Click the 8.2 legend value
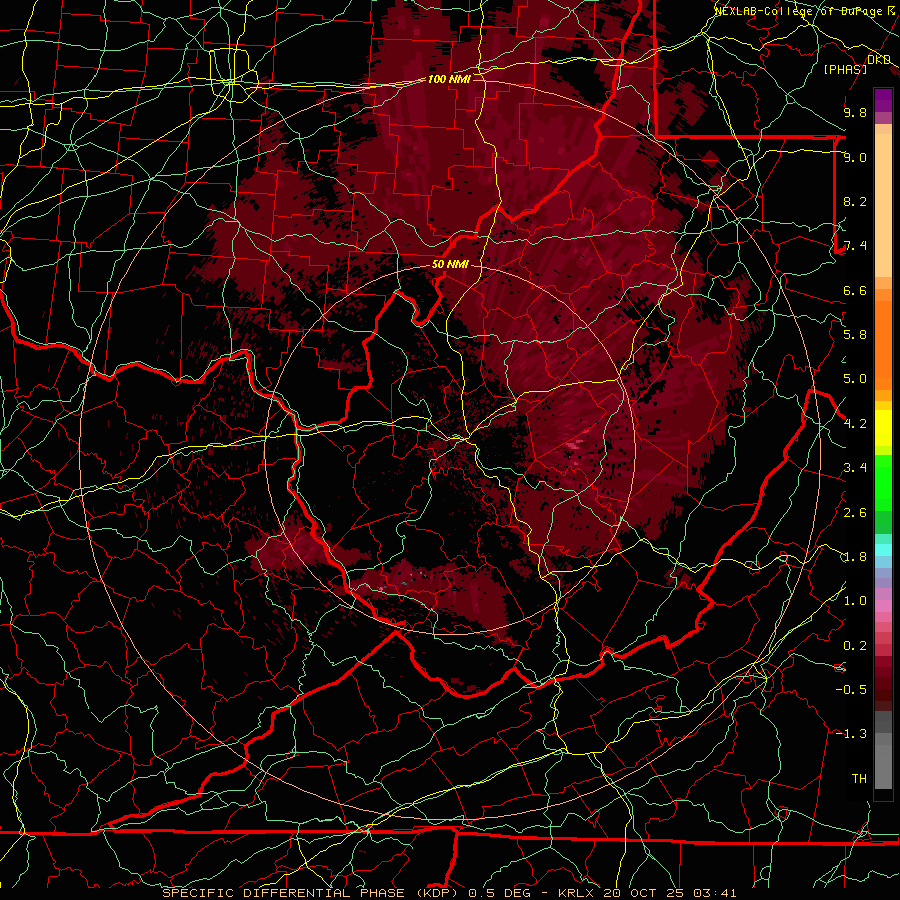The width and height of the screenshot is (900, 900). tap(855, 201)
